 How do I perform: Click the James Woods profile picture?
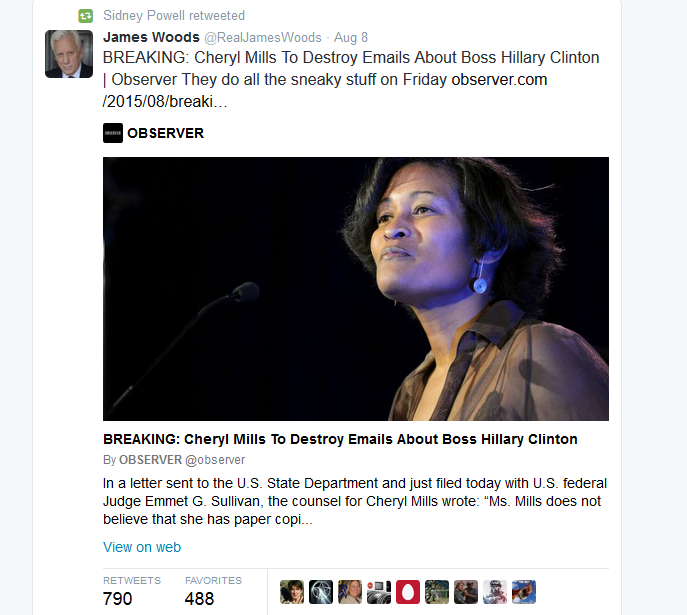coord(69,54)
